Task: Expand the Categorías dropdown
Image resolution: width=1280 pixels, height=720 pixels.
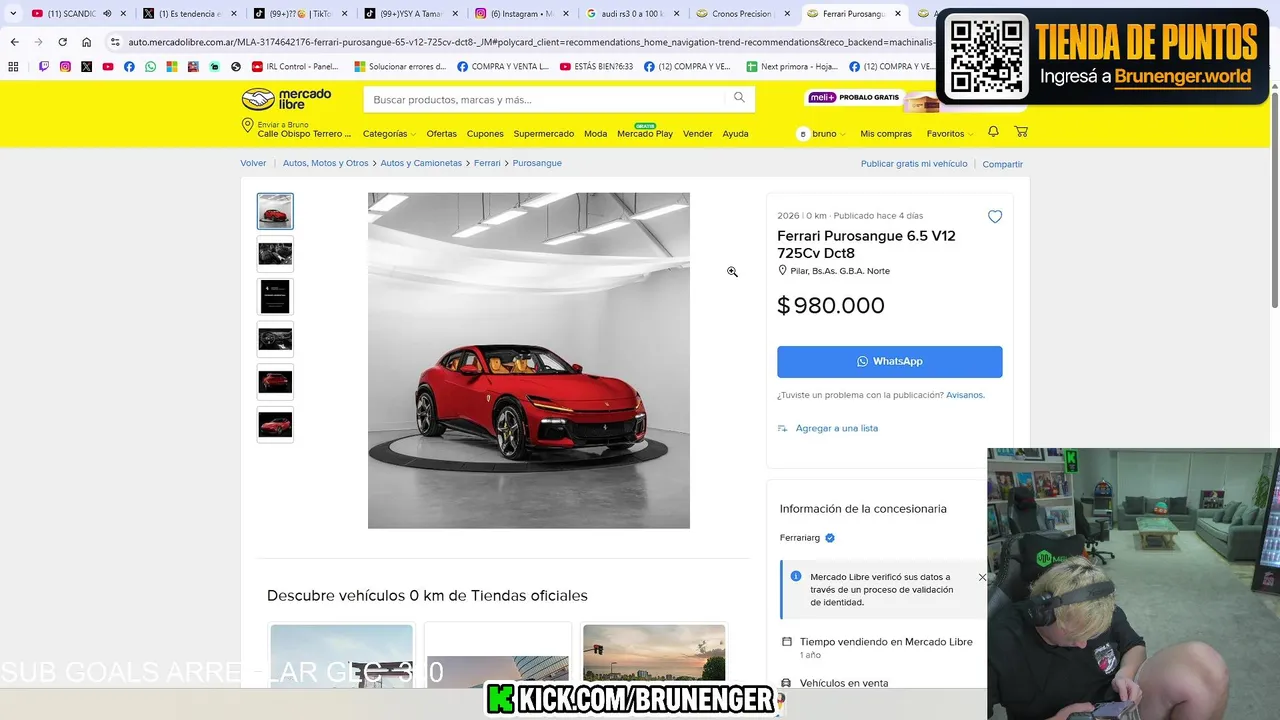Action: point(388,134)
